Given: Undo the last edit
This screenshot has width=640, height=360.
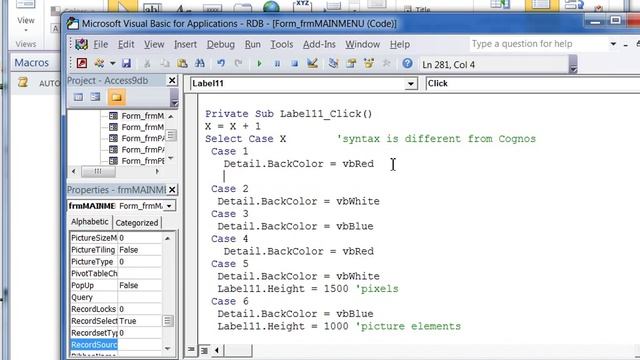Looking at the screenshot, I should point(221,63).
